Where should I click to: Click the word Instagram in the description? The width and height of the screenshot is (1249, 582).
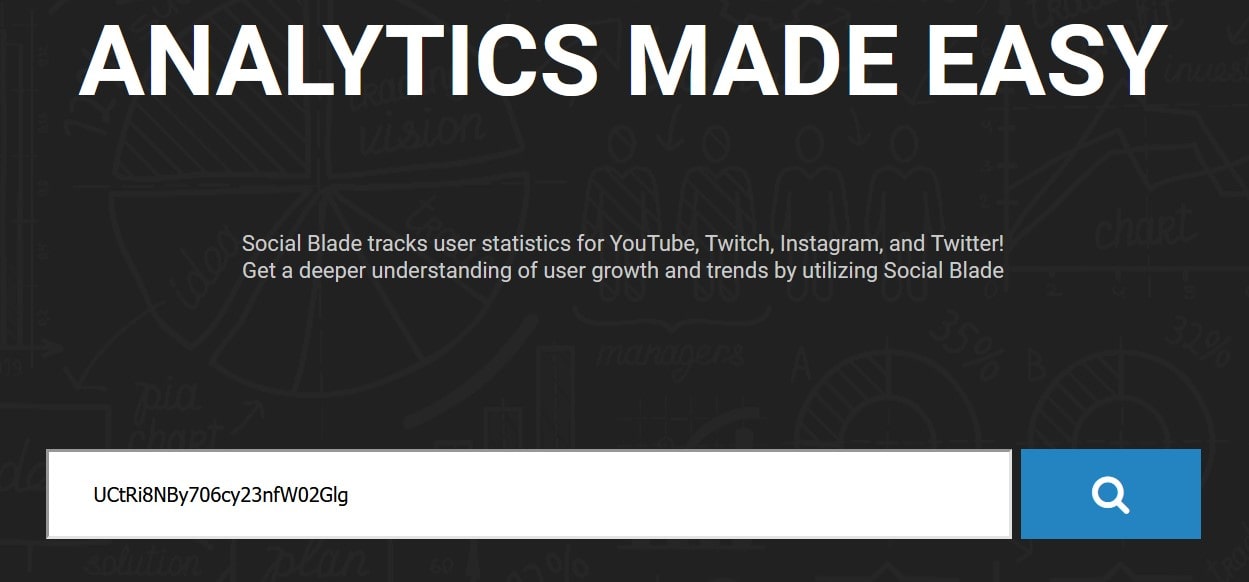point(828,244)
